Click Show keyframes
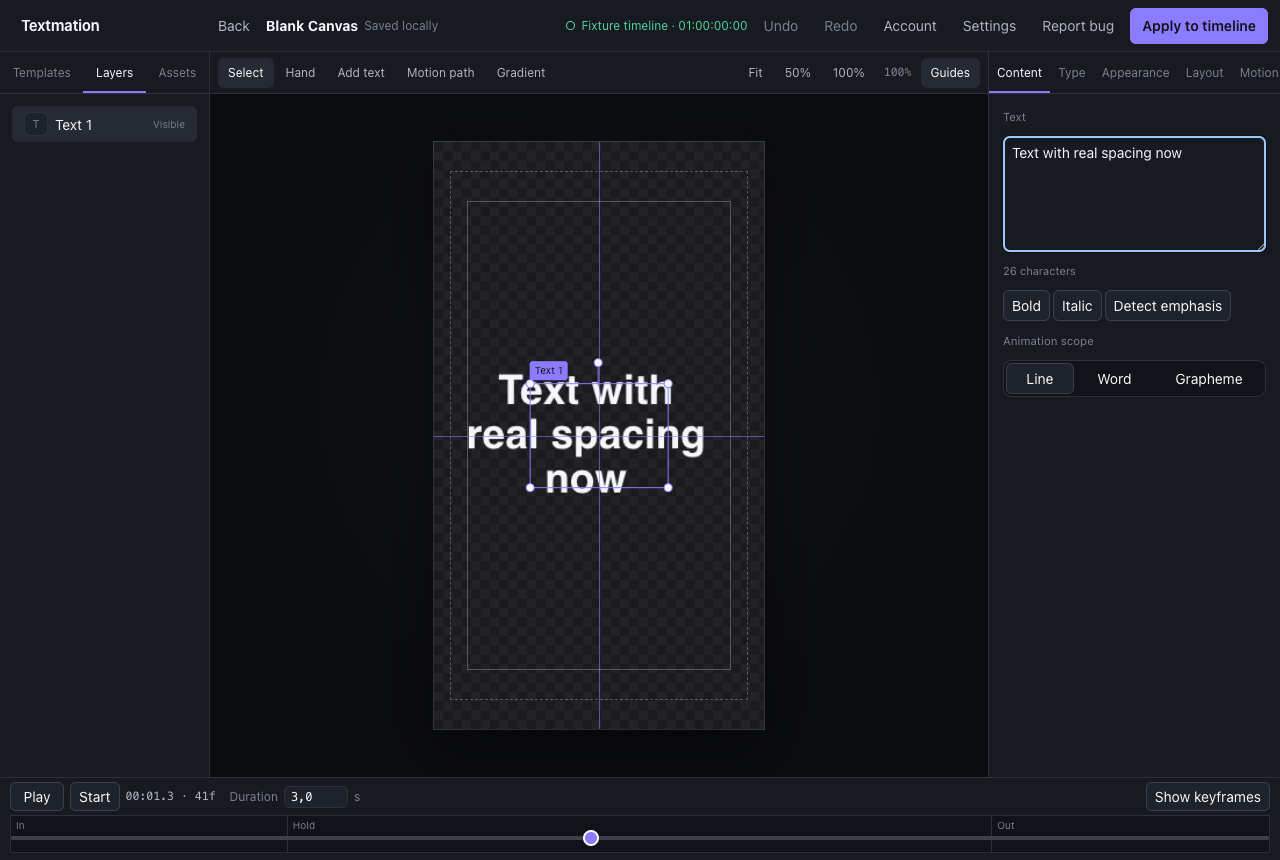Viewport: 1280px width, 860px height. (x=1207, y=797)
